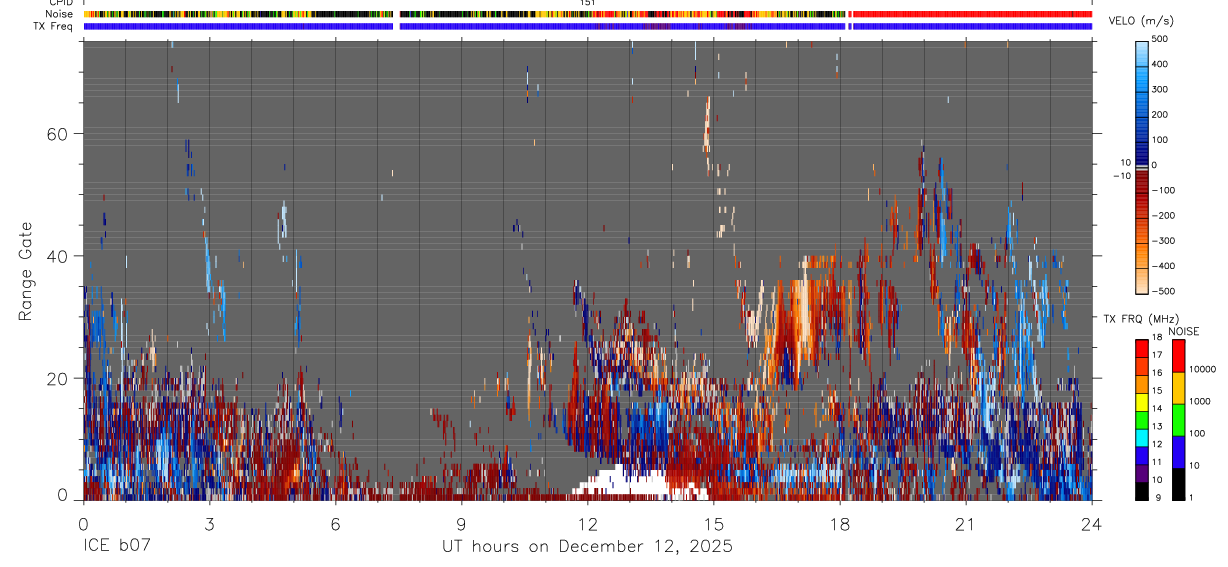This screenshot has width=1228, height=567.
Task: Click the 500 tick on velocity scale
Action: 1161,39
